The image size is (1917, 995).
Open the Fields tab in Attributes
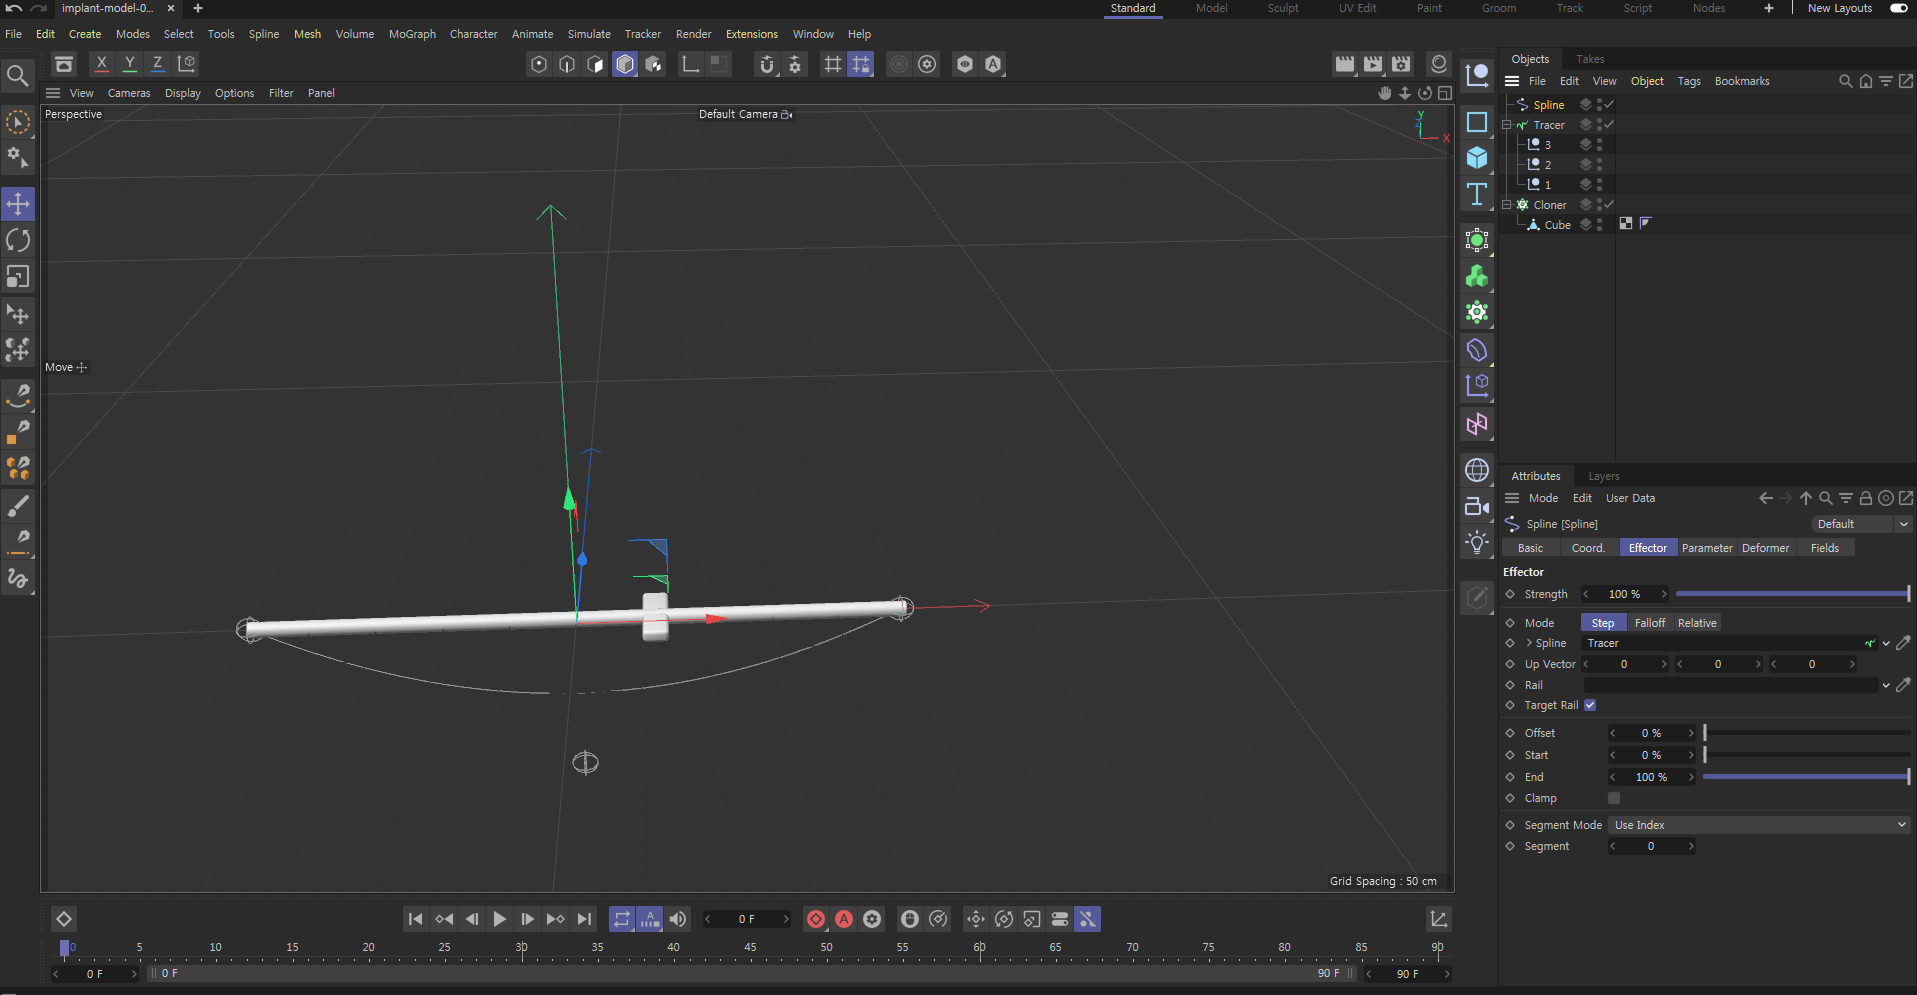1825,548
